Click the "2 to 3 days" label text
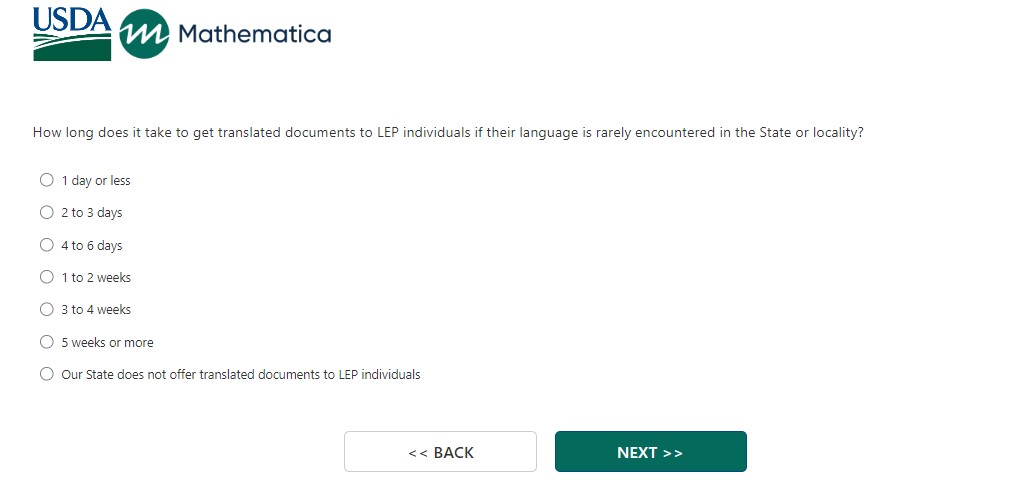 tap(92, 213)
